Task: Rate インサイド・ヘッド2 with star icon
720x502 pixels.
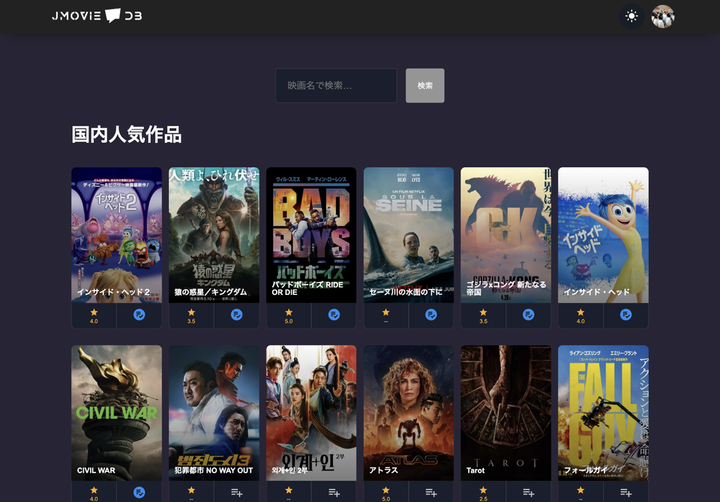Action: click(x=94, y=316)
